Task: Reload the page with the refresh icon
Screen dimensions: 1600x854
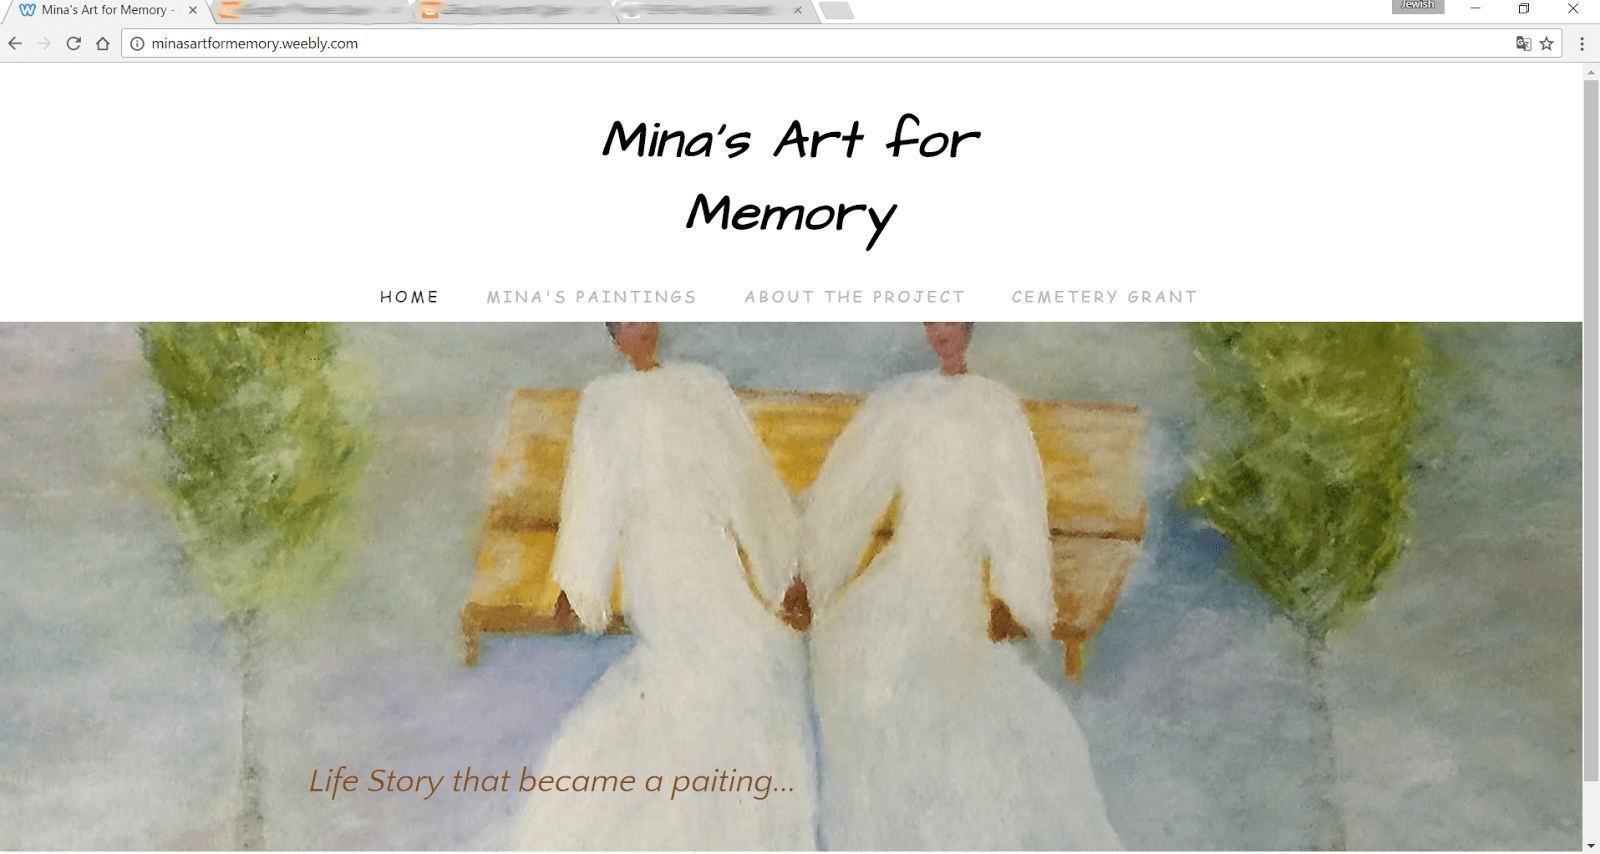Action: 73,43
